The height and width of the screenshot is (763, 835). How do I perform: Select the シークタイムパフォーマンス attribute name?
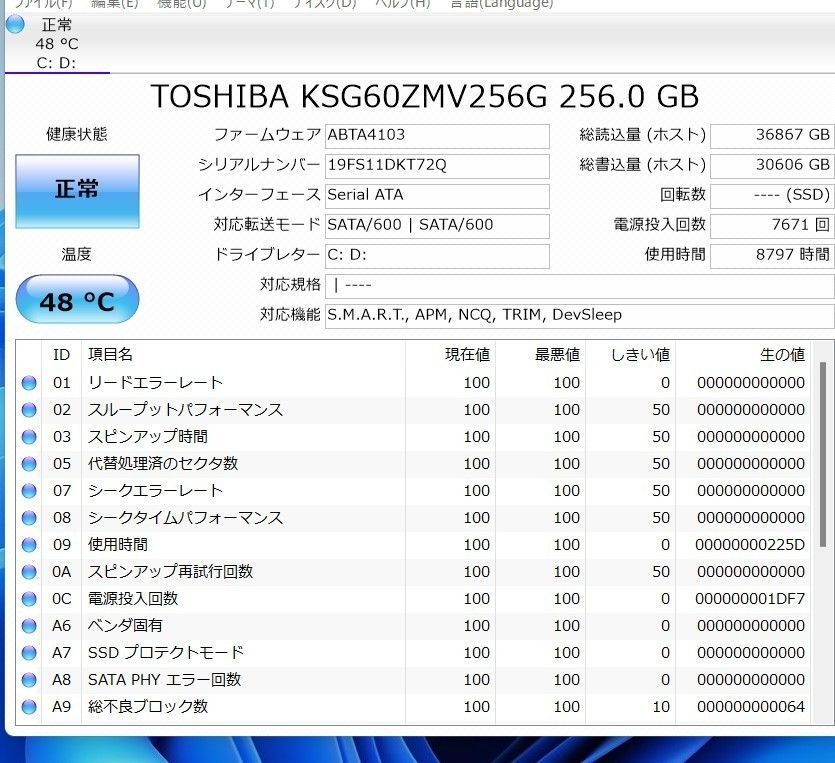pos(185,518)
